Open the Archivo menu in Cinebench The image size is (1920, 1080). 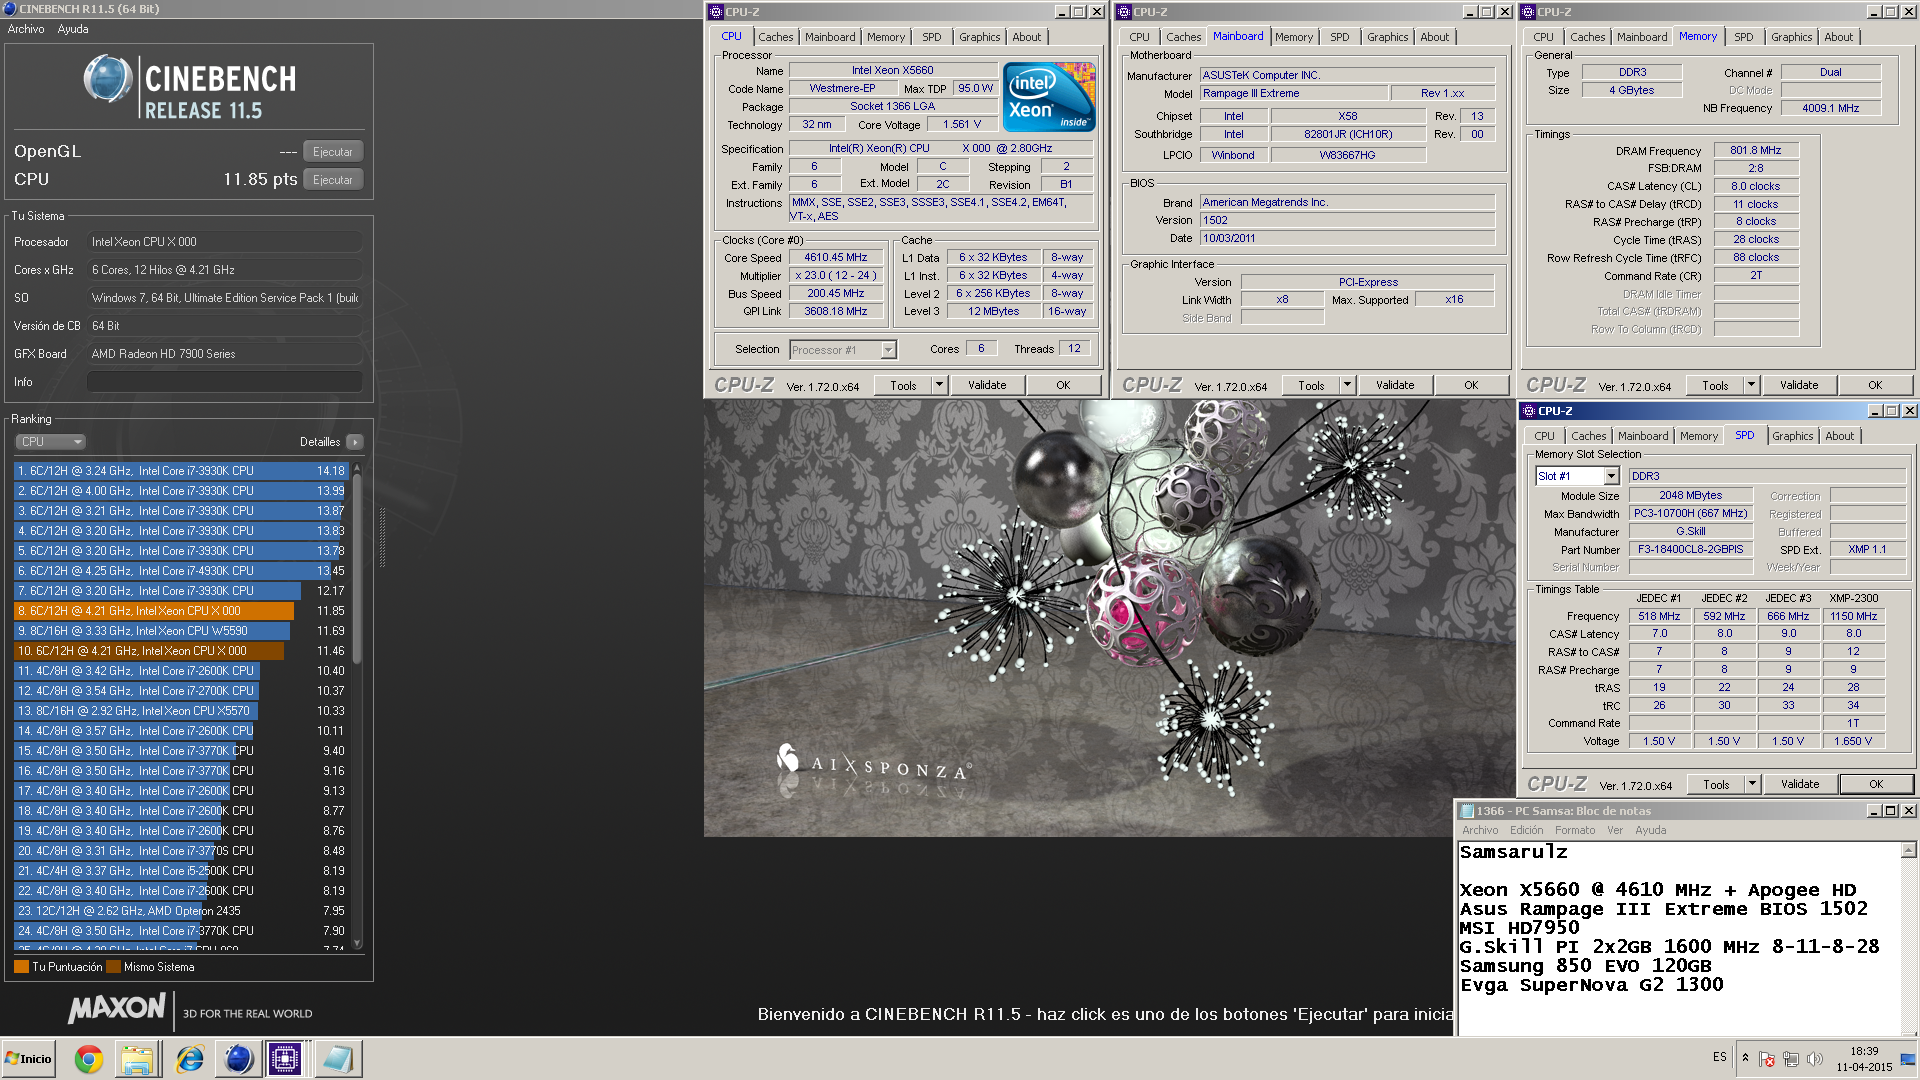click(x=26, y=29)
